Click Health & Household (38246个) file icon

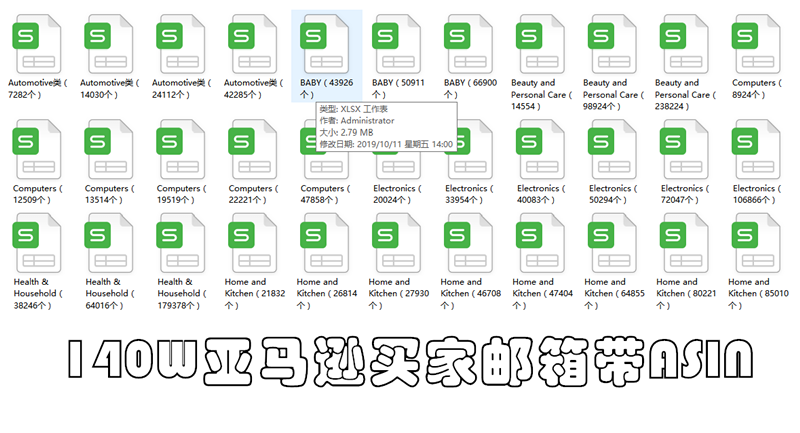[x=37, y=243]
